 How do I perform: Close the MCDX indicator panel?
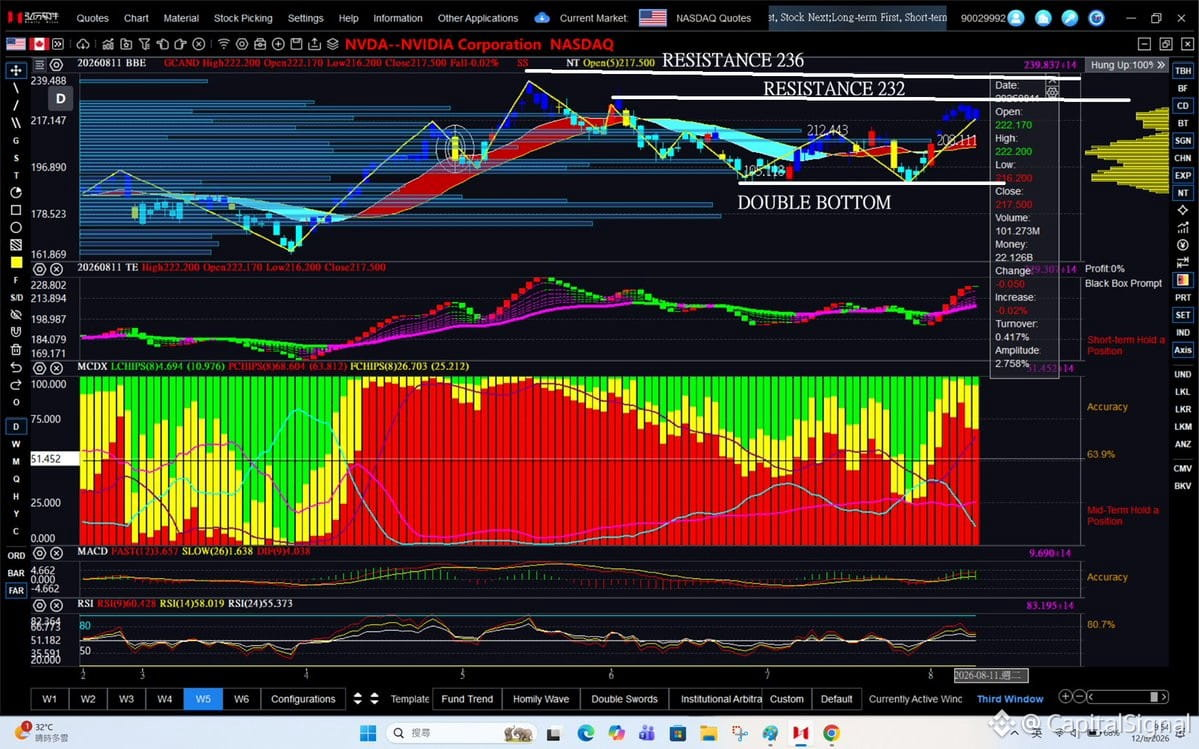point(57,368)
